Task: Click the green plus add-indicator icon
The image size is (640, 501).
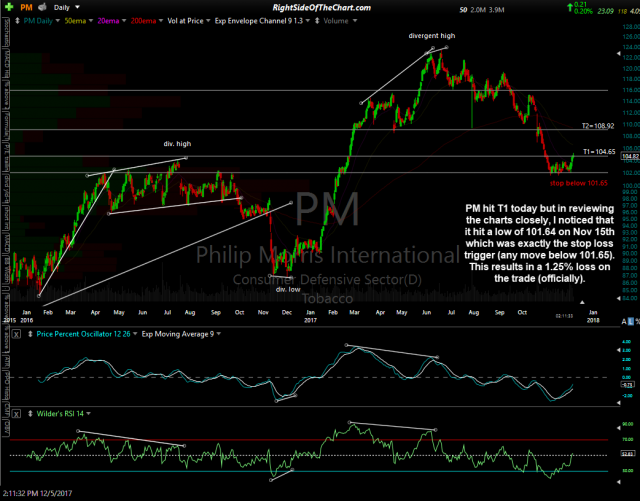Action: coord(9,7)
